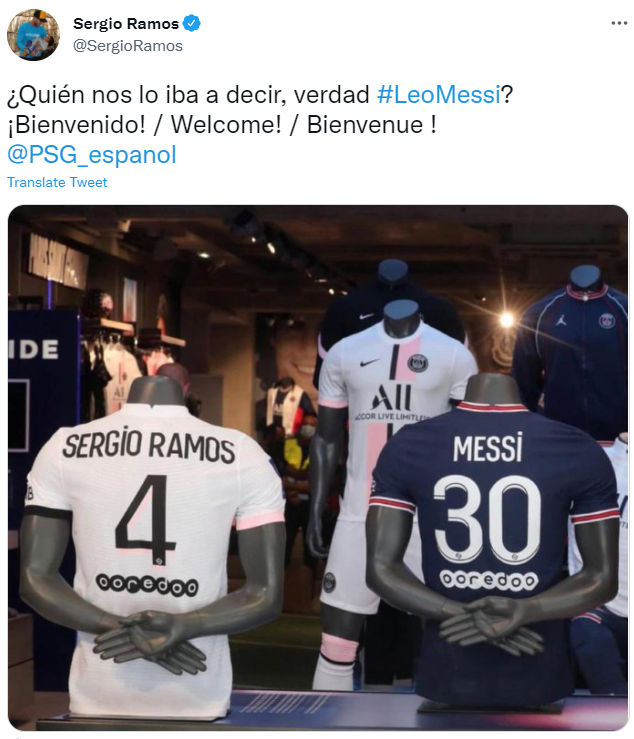This screenshot has height=739, width=634.
Task: Click the ooredoo logo on the white jersey
Action: 147,585
